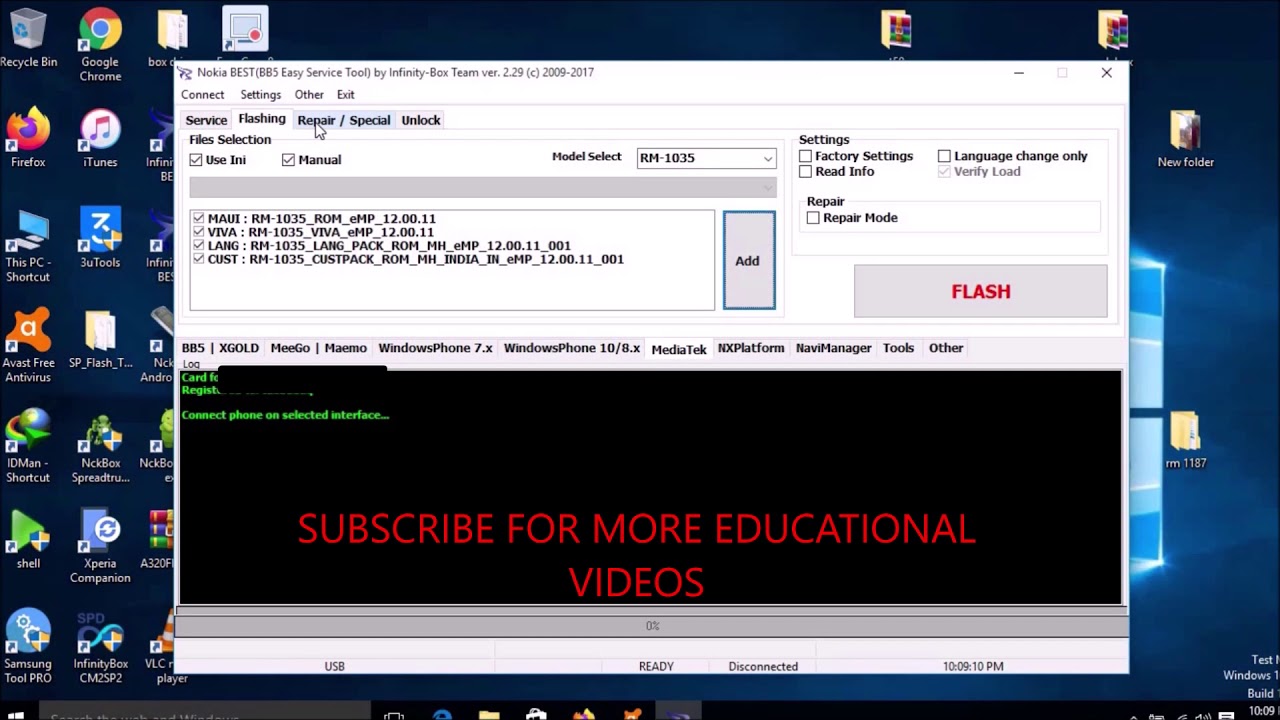Viewport: 1280px width, 720px height.
Task: Click the Nokia BEST title bar icon
Action: (x=185, y=72)
